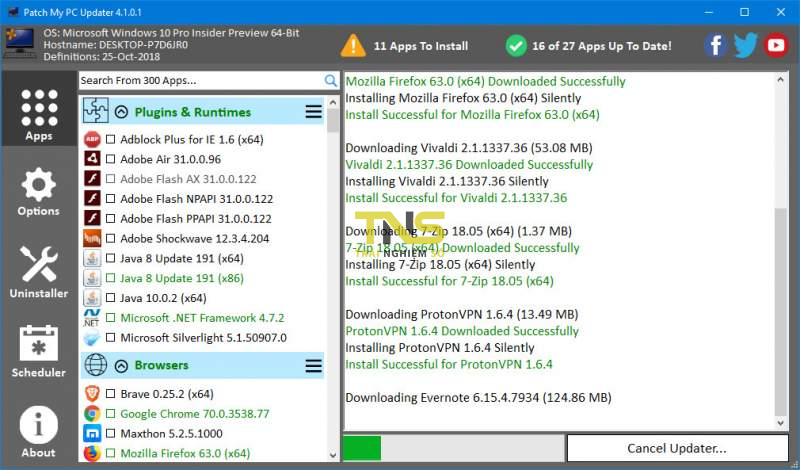Click the Adobe Air icon
Viewport: 800px width, 470px height.
click(92, 159)
